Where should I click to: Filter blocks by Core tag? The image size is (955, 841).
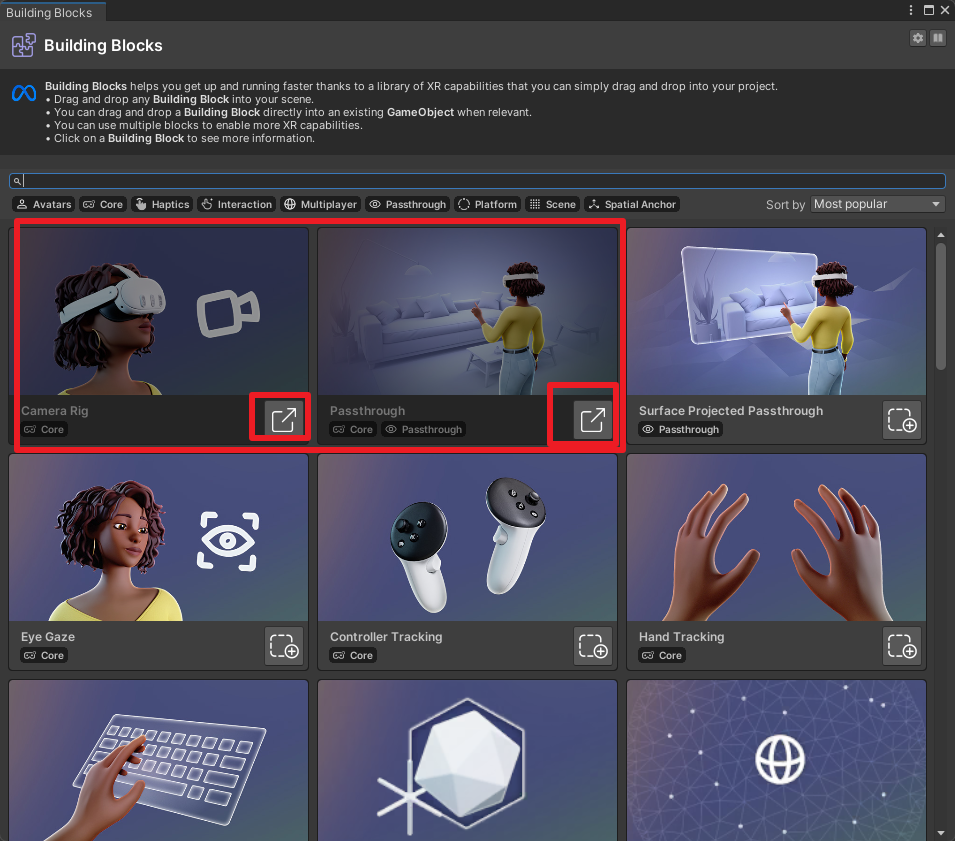[x=103, y=205]
